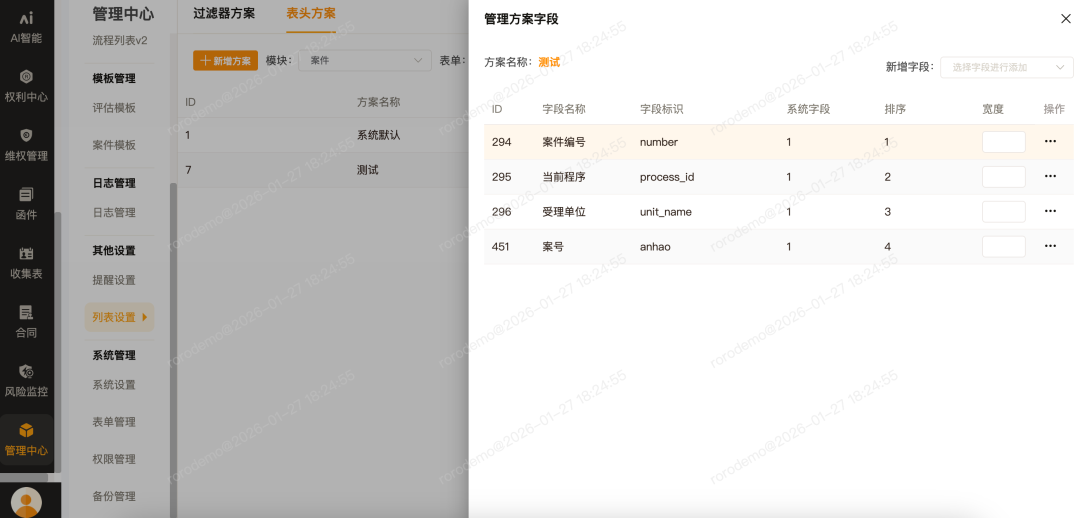1080x518 pixels.
Task: Open AI智能 in the left sidebar
Action: click(26, 28)
